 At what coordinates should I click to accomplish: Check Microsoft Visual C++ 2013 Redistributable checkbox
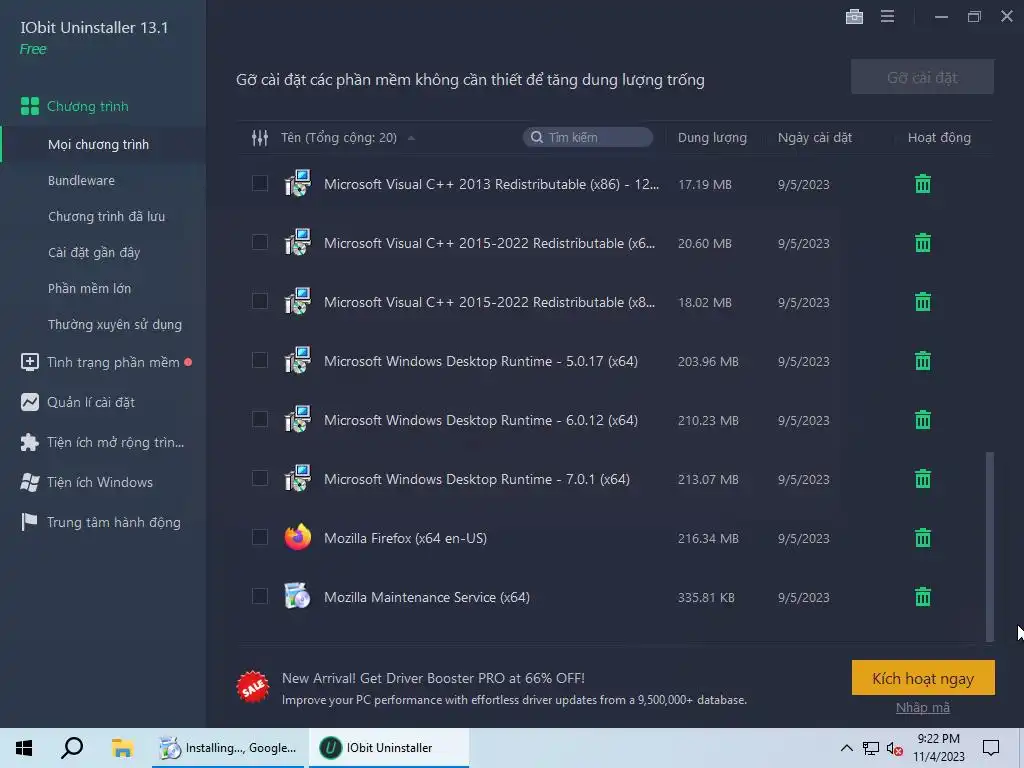point(260,184)
